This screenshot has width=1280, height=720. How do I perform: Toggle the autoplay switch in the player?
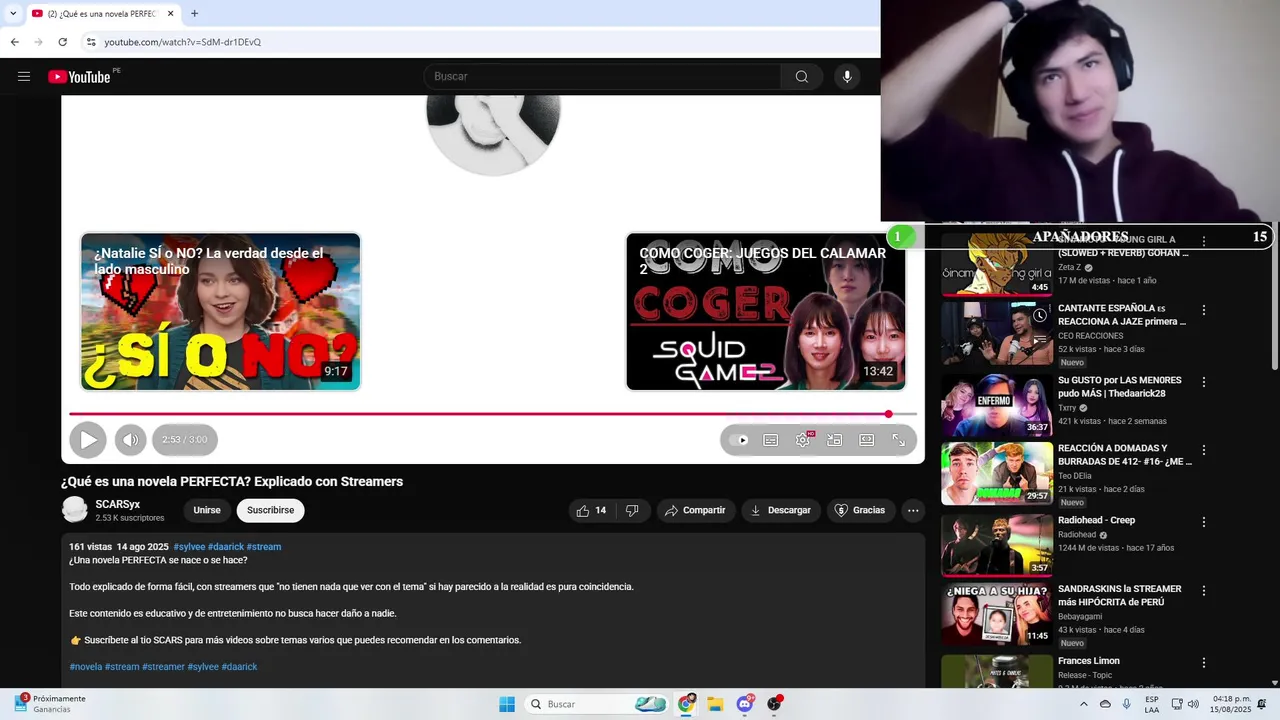pos(739,440)
